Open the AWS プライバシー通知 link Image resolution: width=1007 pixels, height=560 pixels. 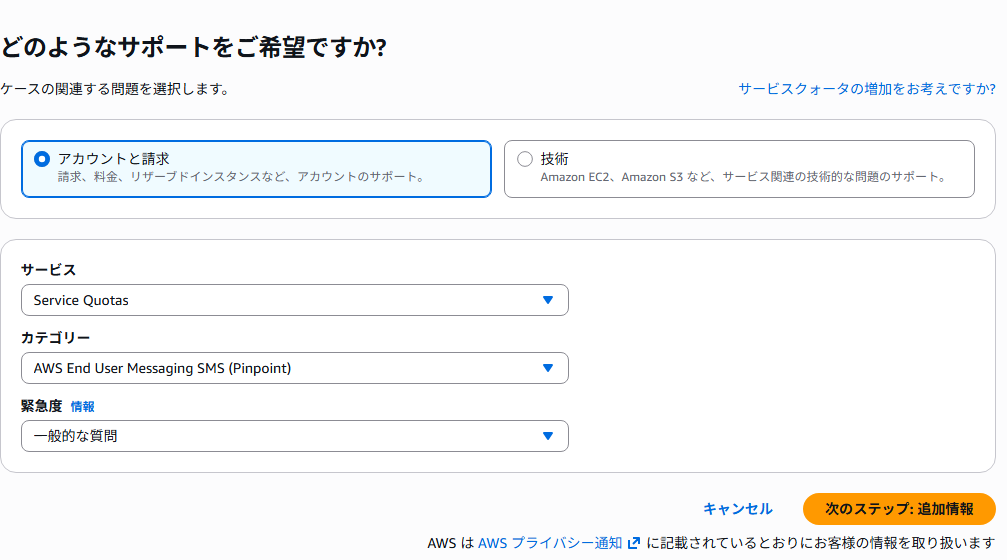(x=550, y=543)
